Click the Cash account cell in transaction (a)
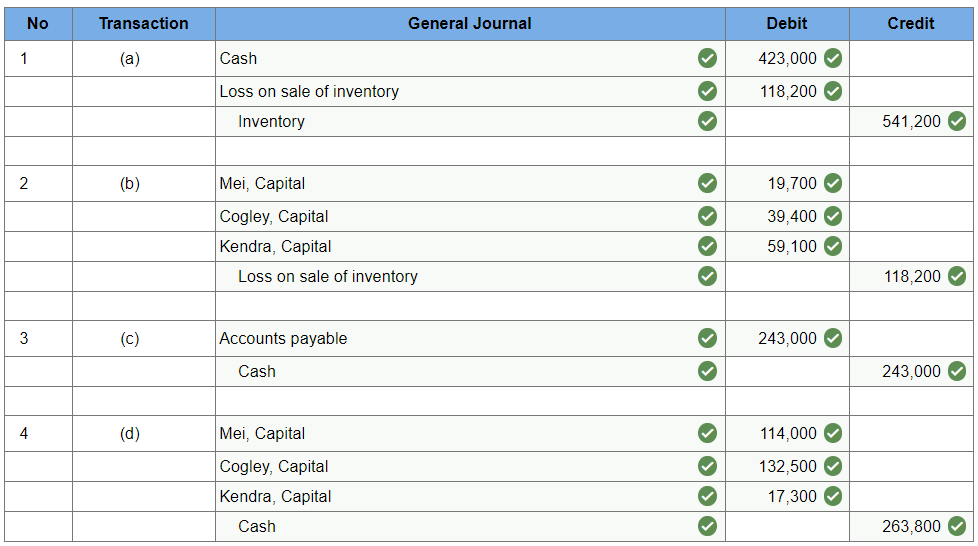The width and height of the screenshot is (978, 546). [x=470, y=59]
